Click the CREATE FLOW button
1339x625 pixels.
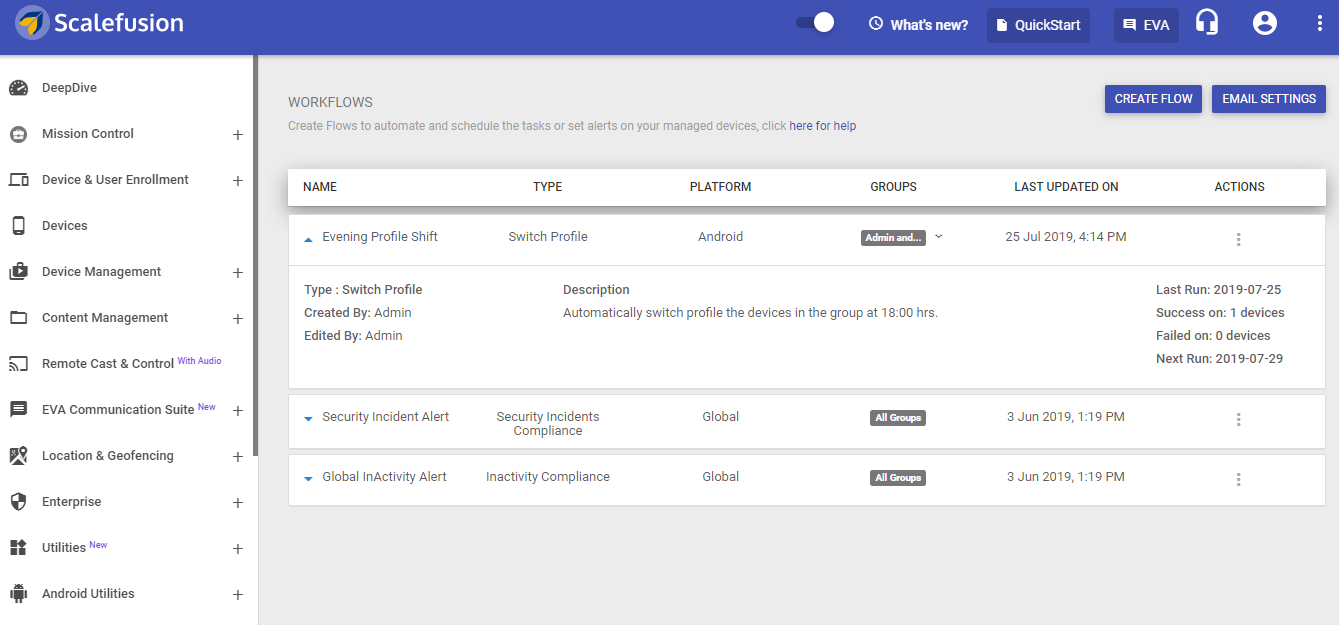1152,98
